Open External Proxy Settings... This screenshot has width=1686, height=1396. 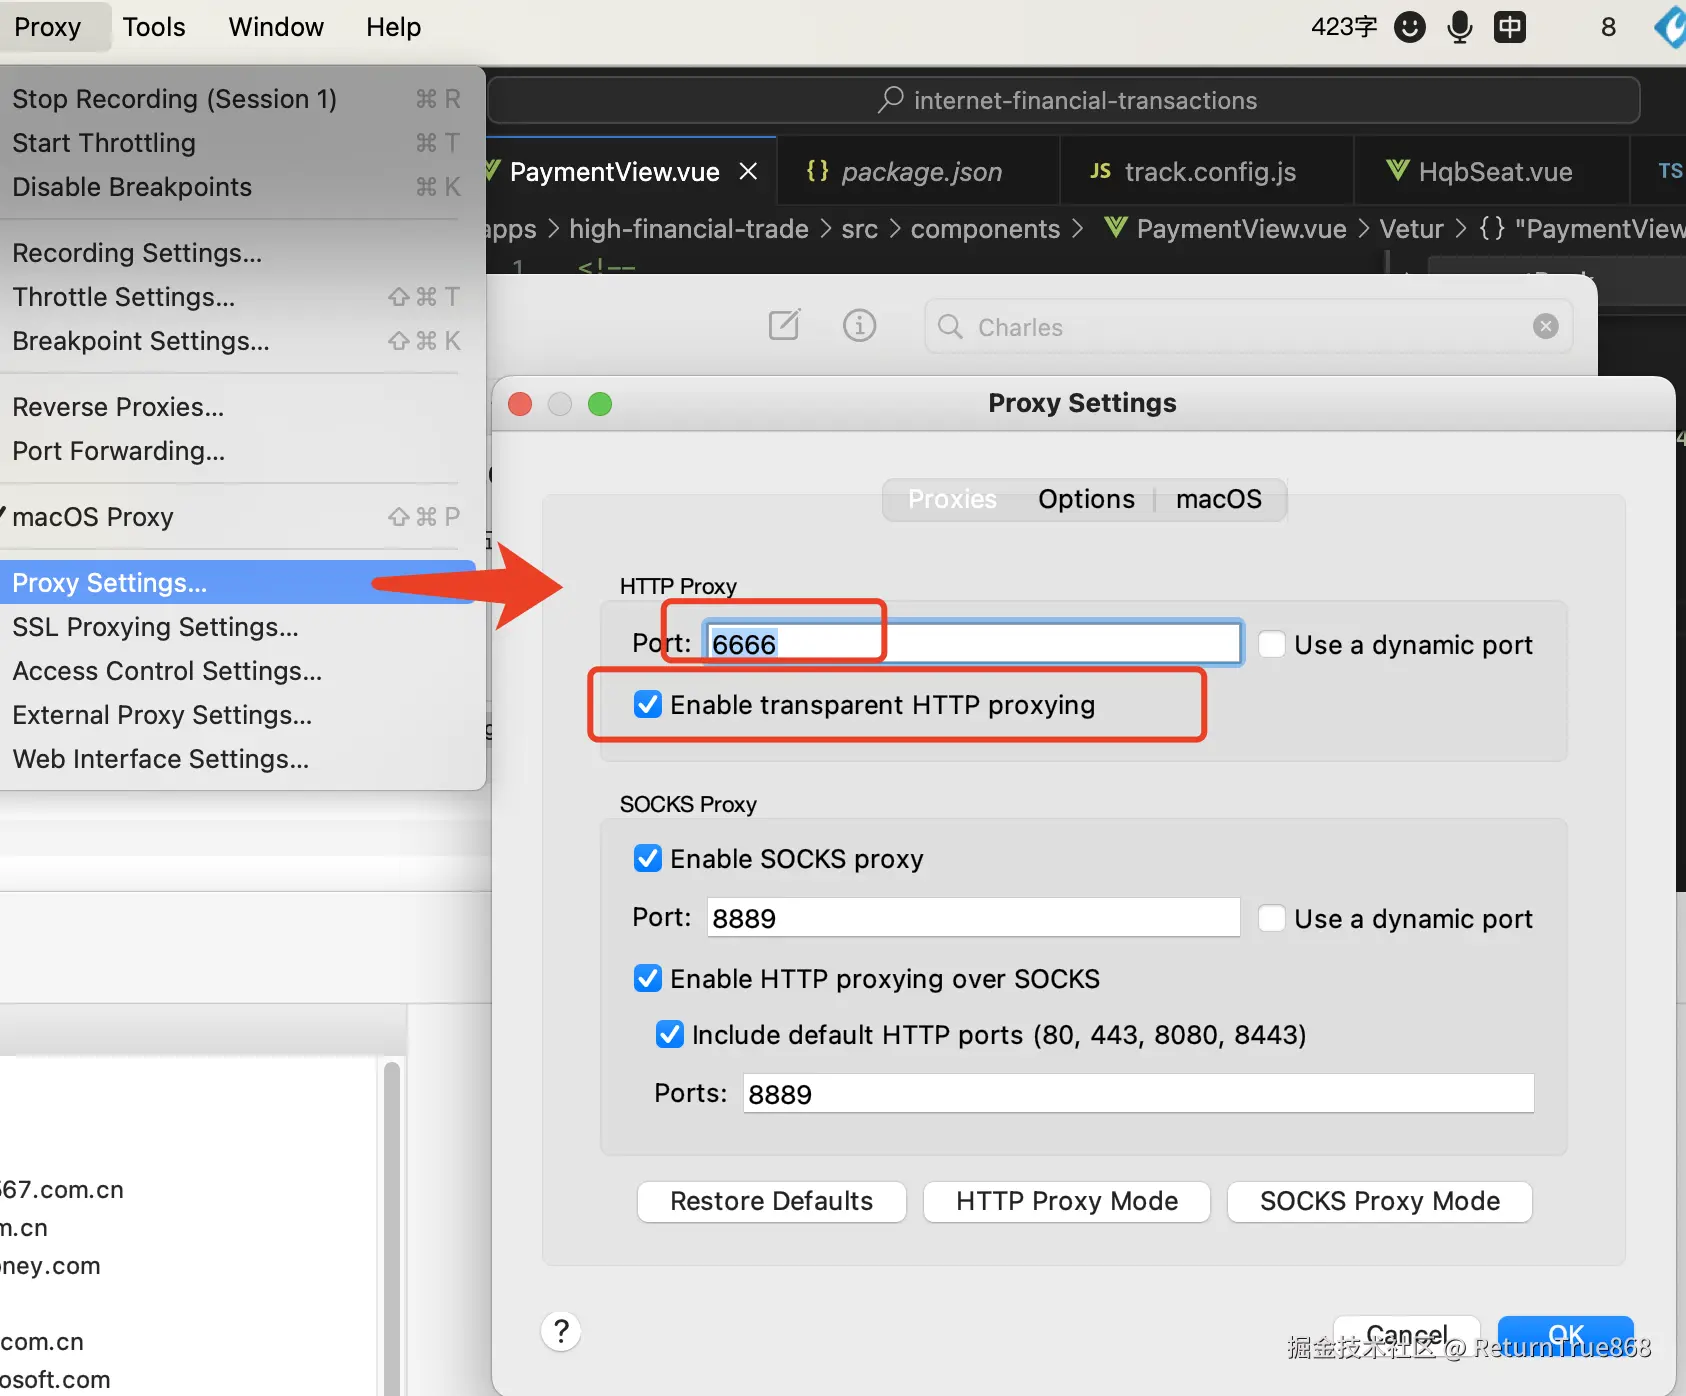click(238, 715)
